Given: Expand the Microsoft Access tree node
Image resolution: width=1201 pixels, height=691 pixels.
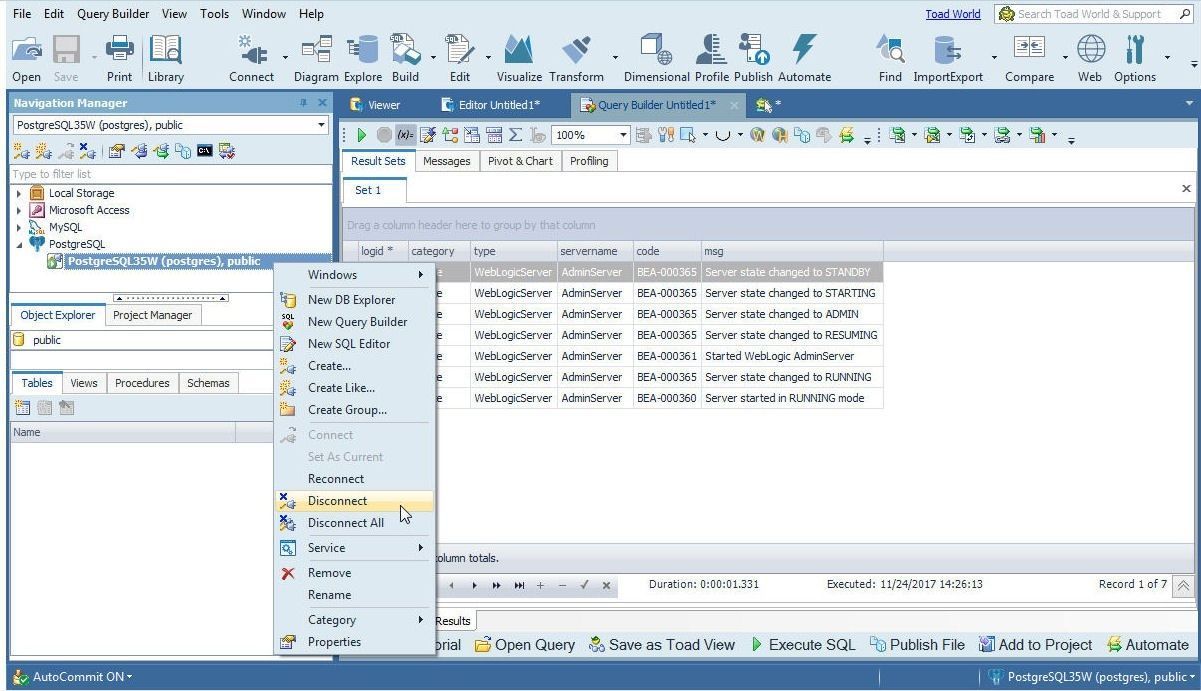Looking at the screenshot, I should click(x=19, y=210).
